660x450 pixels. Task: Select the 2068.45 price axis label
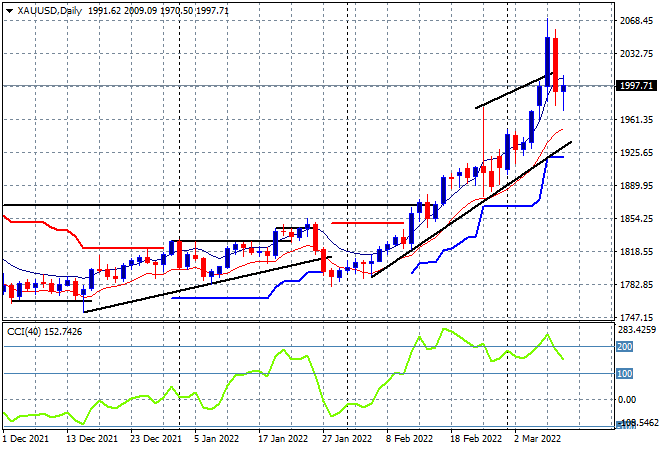pyautogui.click(x=636, y=21)
